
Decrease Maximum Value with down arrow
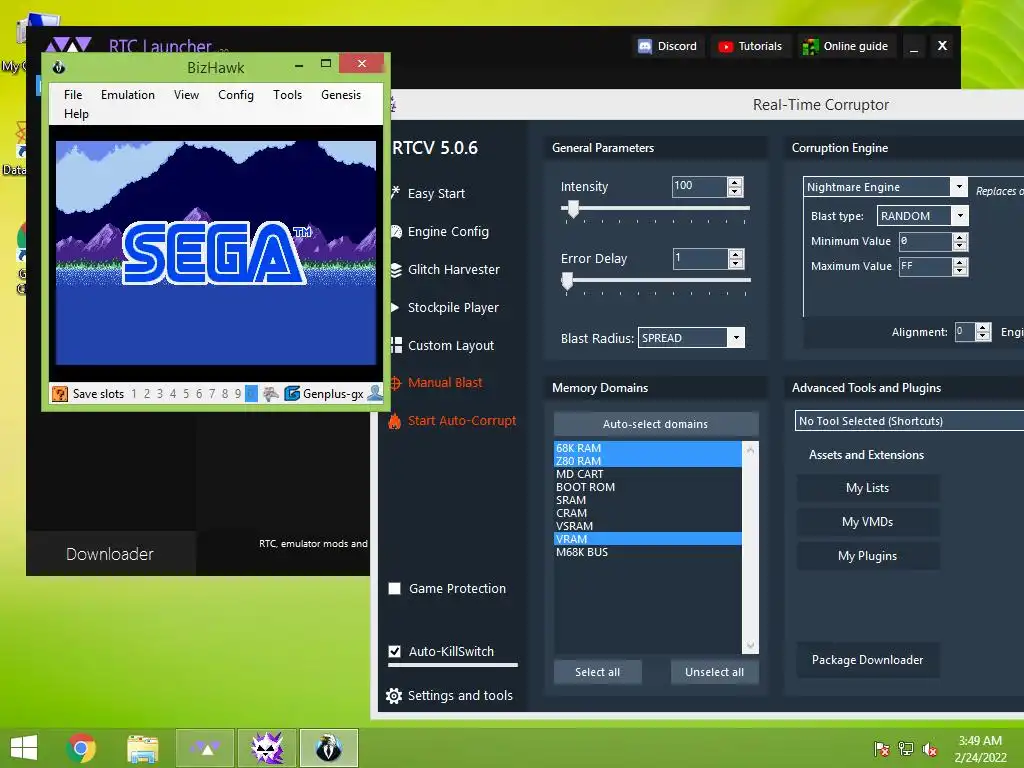[x=959, y=270]
